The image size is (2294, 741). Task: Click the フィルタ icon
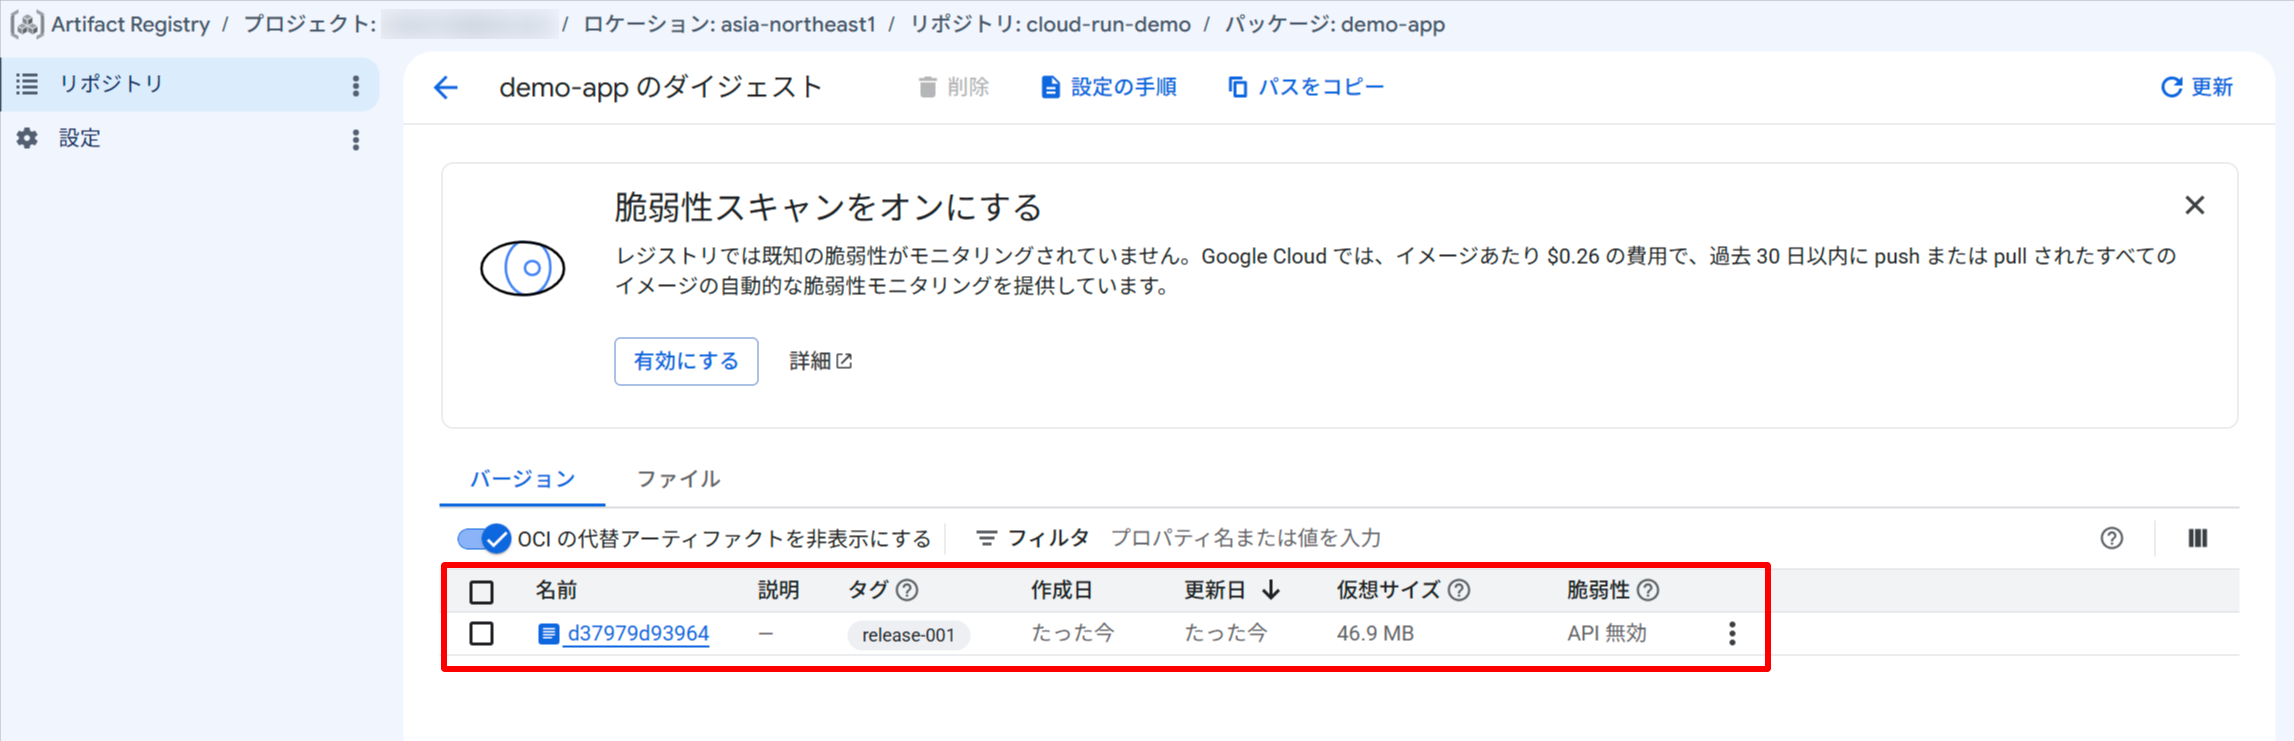tap(986, 538)
